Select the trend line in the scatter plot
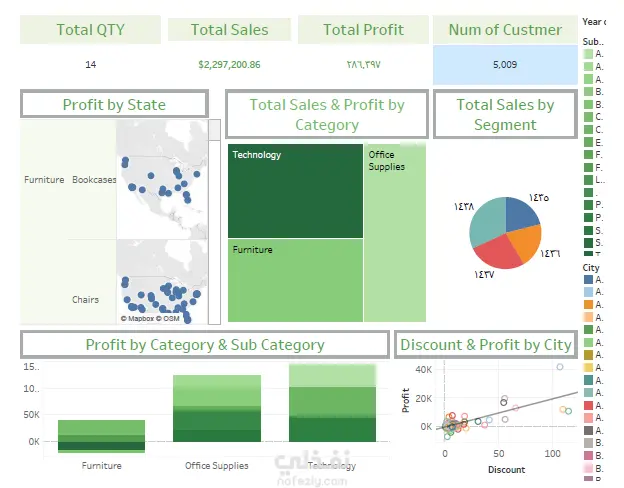 click(507, 410)
